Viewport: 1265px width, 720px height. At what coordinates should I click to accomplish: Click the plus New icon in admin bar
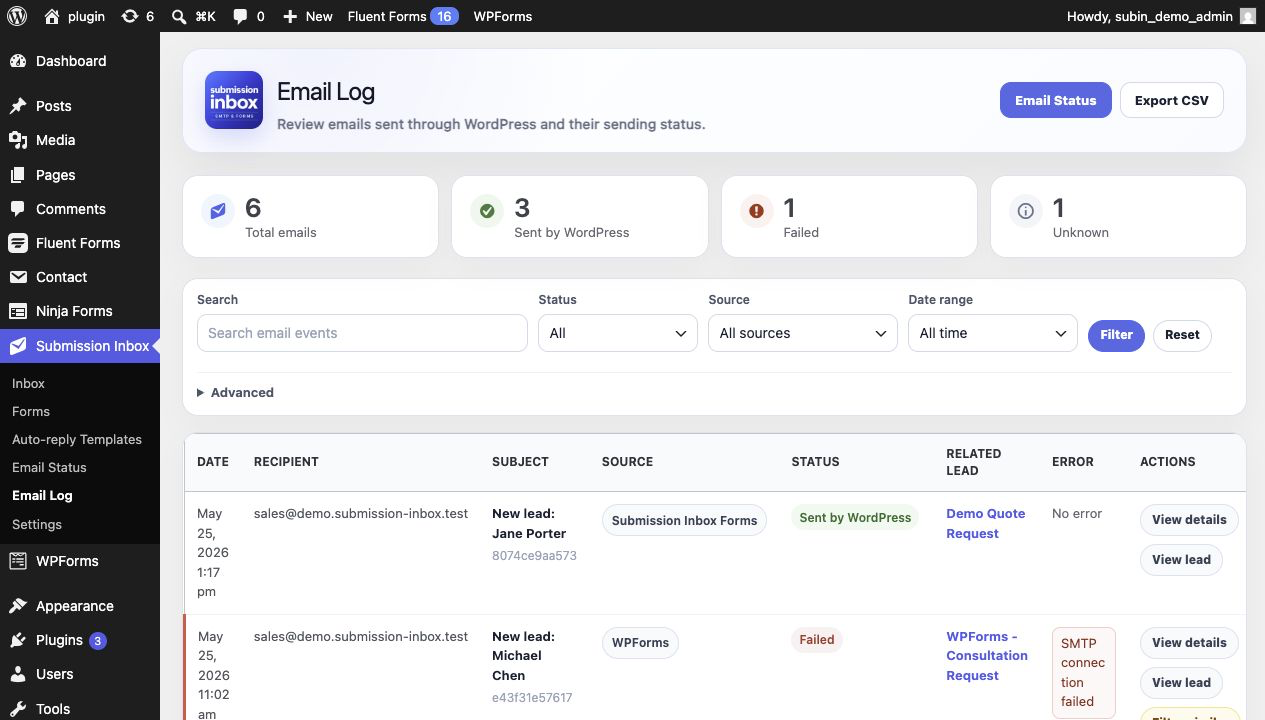[290, 16]
